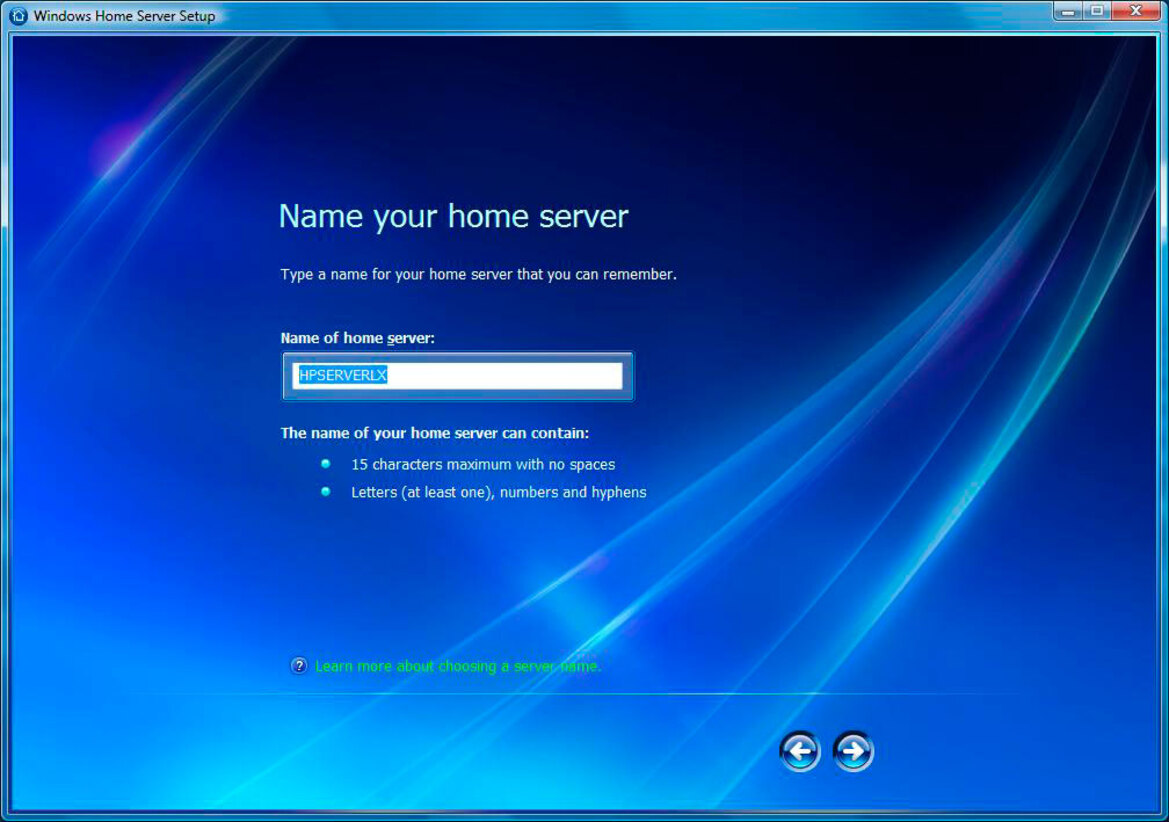Click '15 characters maximum with no spaces' text
The image size is (1169, 822).
pyautogui.click(x=483, y=464)
